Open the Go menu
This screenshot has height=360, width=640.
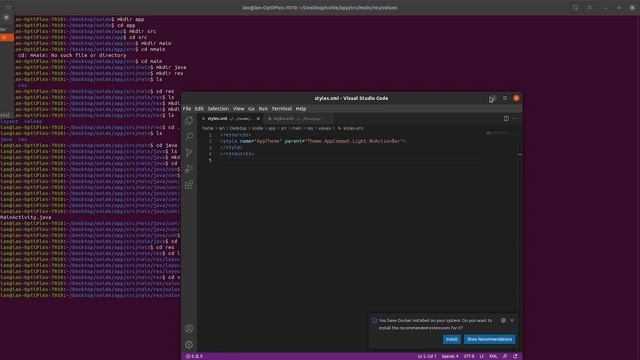point(251,109)
